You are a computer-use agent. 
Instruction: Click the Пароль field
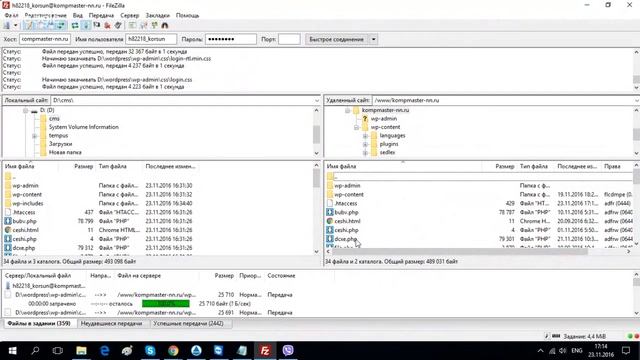pyautogui.click(x=231, y=39)
